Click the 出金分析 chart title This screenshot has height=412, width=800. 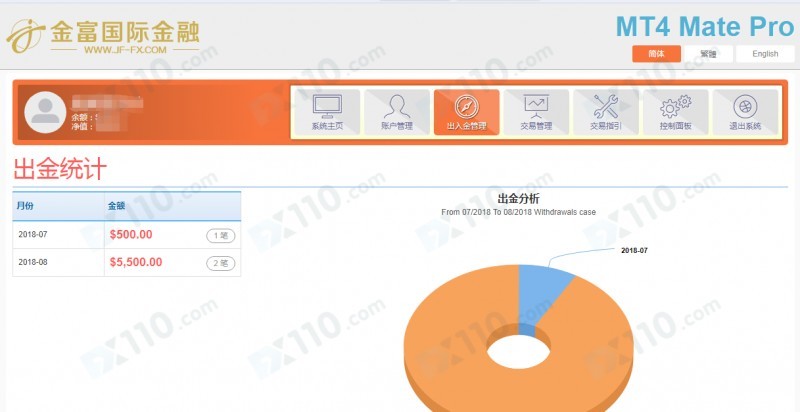tap(518, 198)
